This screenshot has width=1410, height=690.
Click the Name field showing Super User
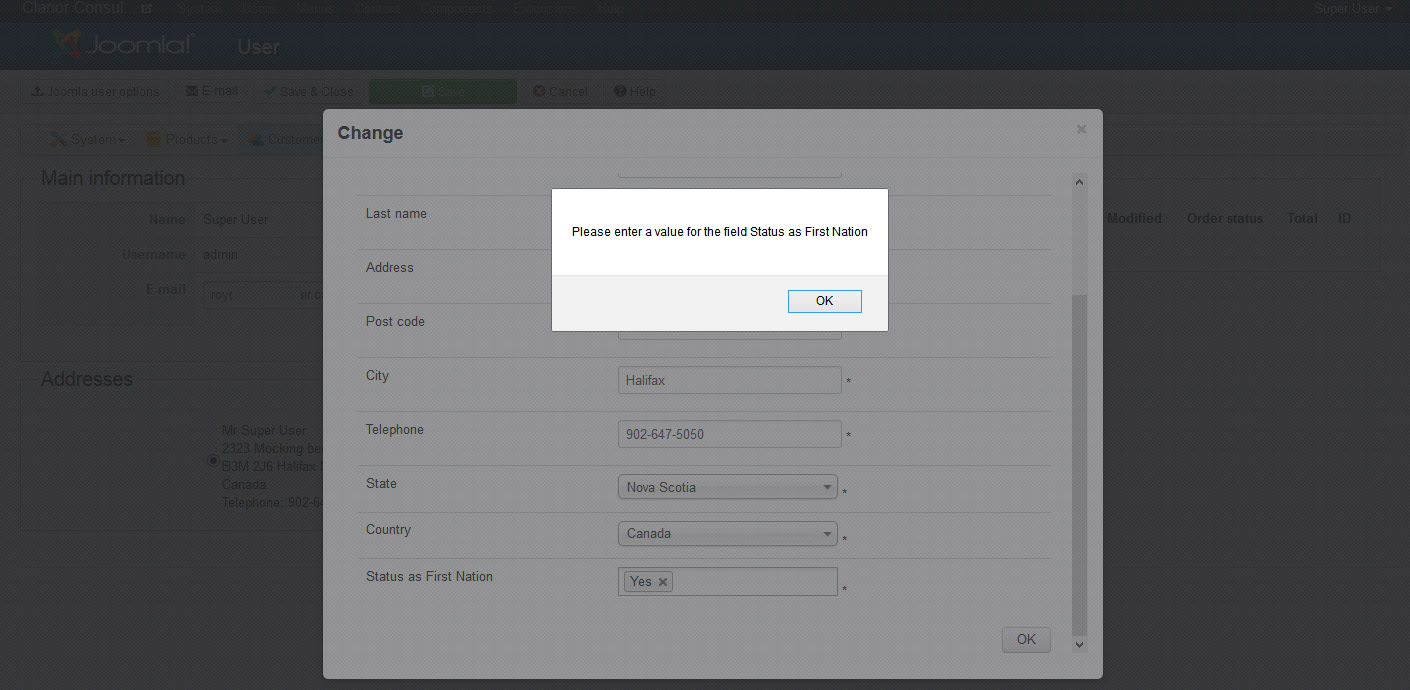235,219
